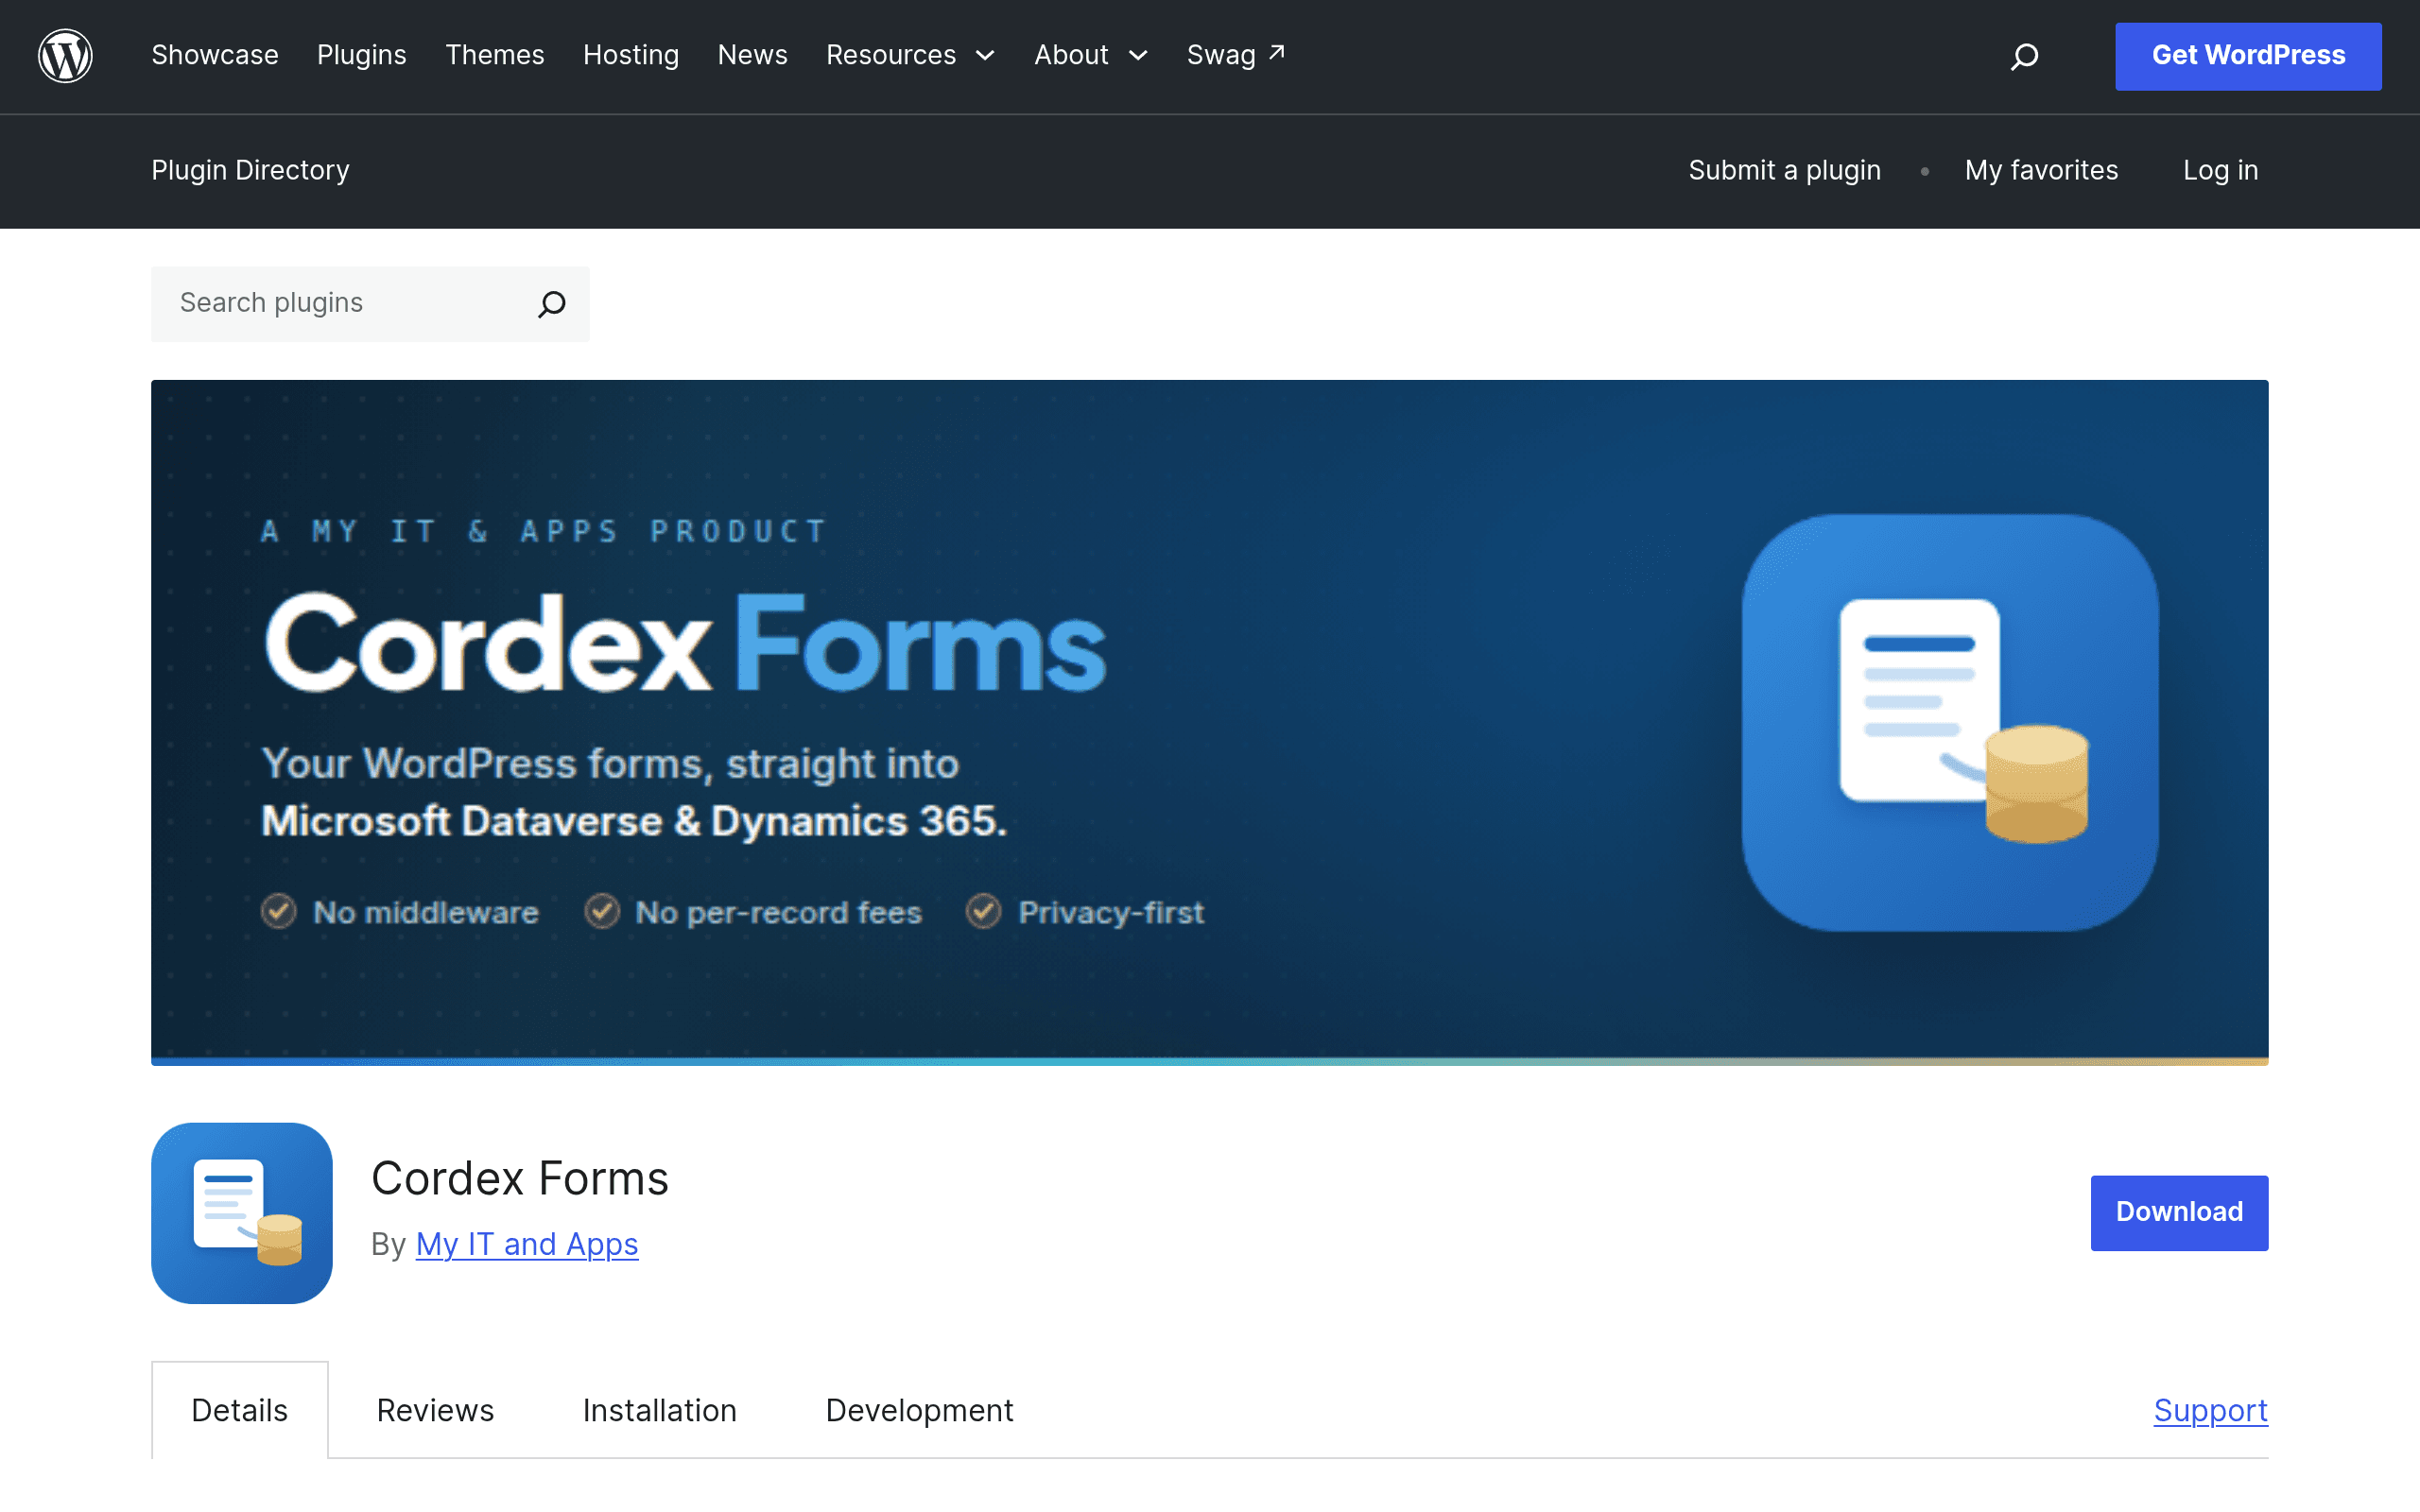The image size is (2420, 1512).
Task: Open the News menu item
Action: click(x=752, y=55)
